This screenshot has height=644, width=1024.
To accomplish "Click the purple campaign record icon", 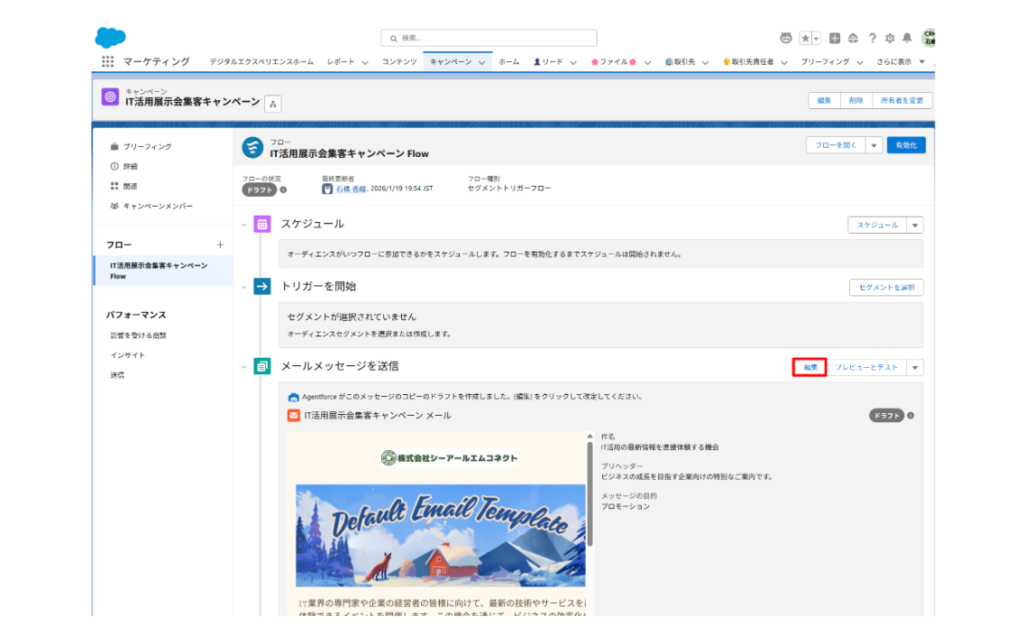I will tap(110, 97).
